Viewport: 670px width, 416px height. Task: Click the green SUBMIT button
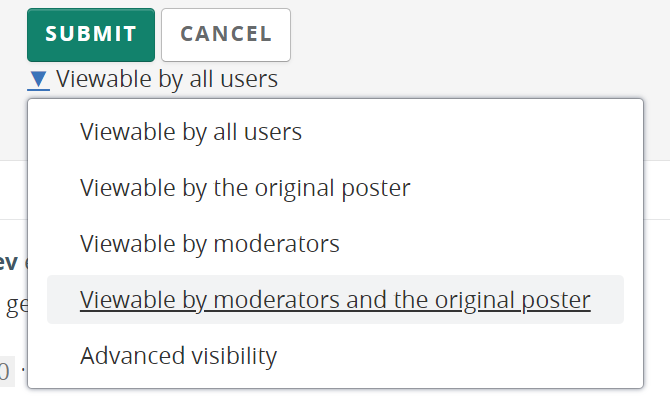(91, 35)
